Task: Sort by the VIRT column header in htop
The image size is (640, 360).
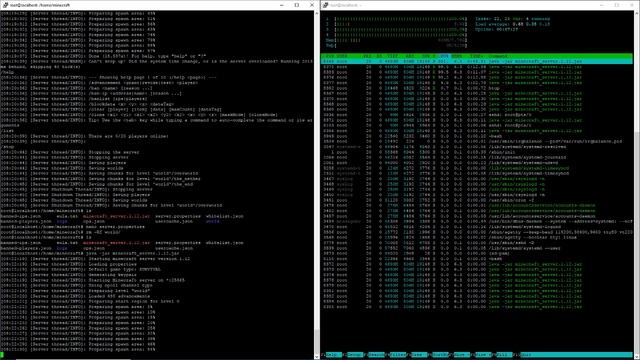Action: [x=392, y=56]
